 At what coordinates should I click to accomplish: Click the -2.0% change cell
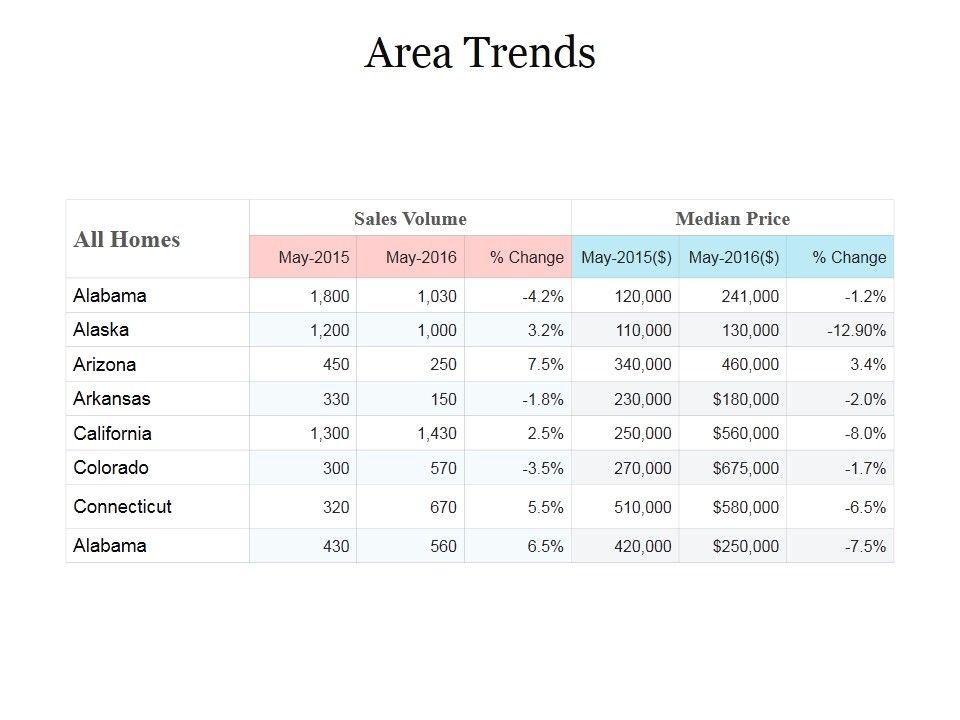pyautogui.click(x=840, y=399)
